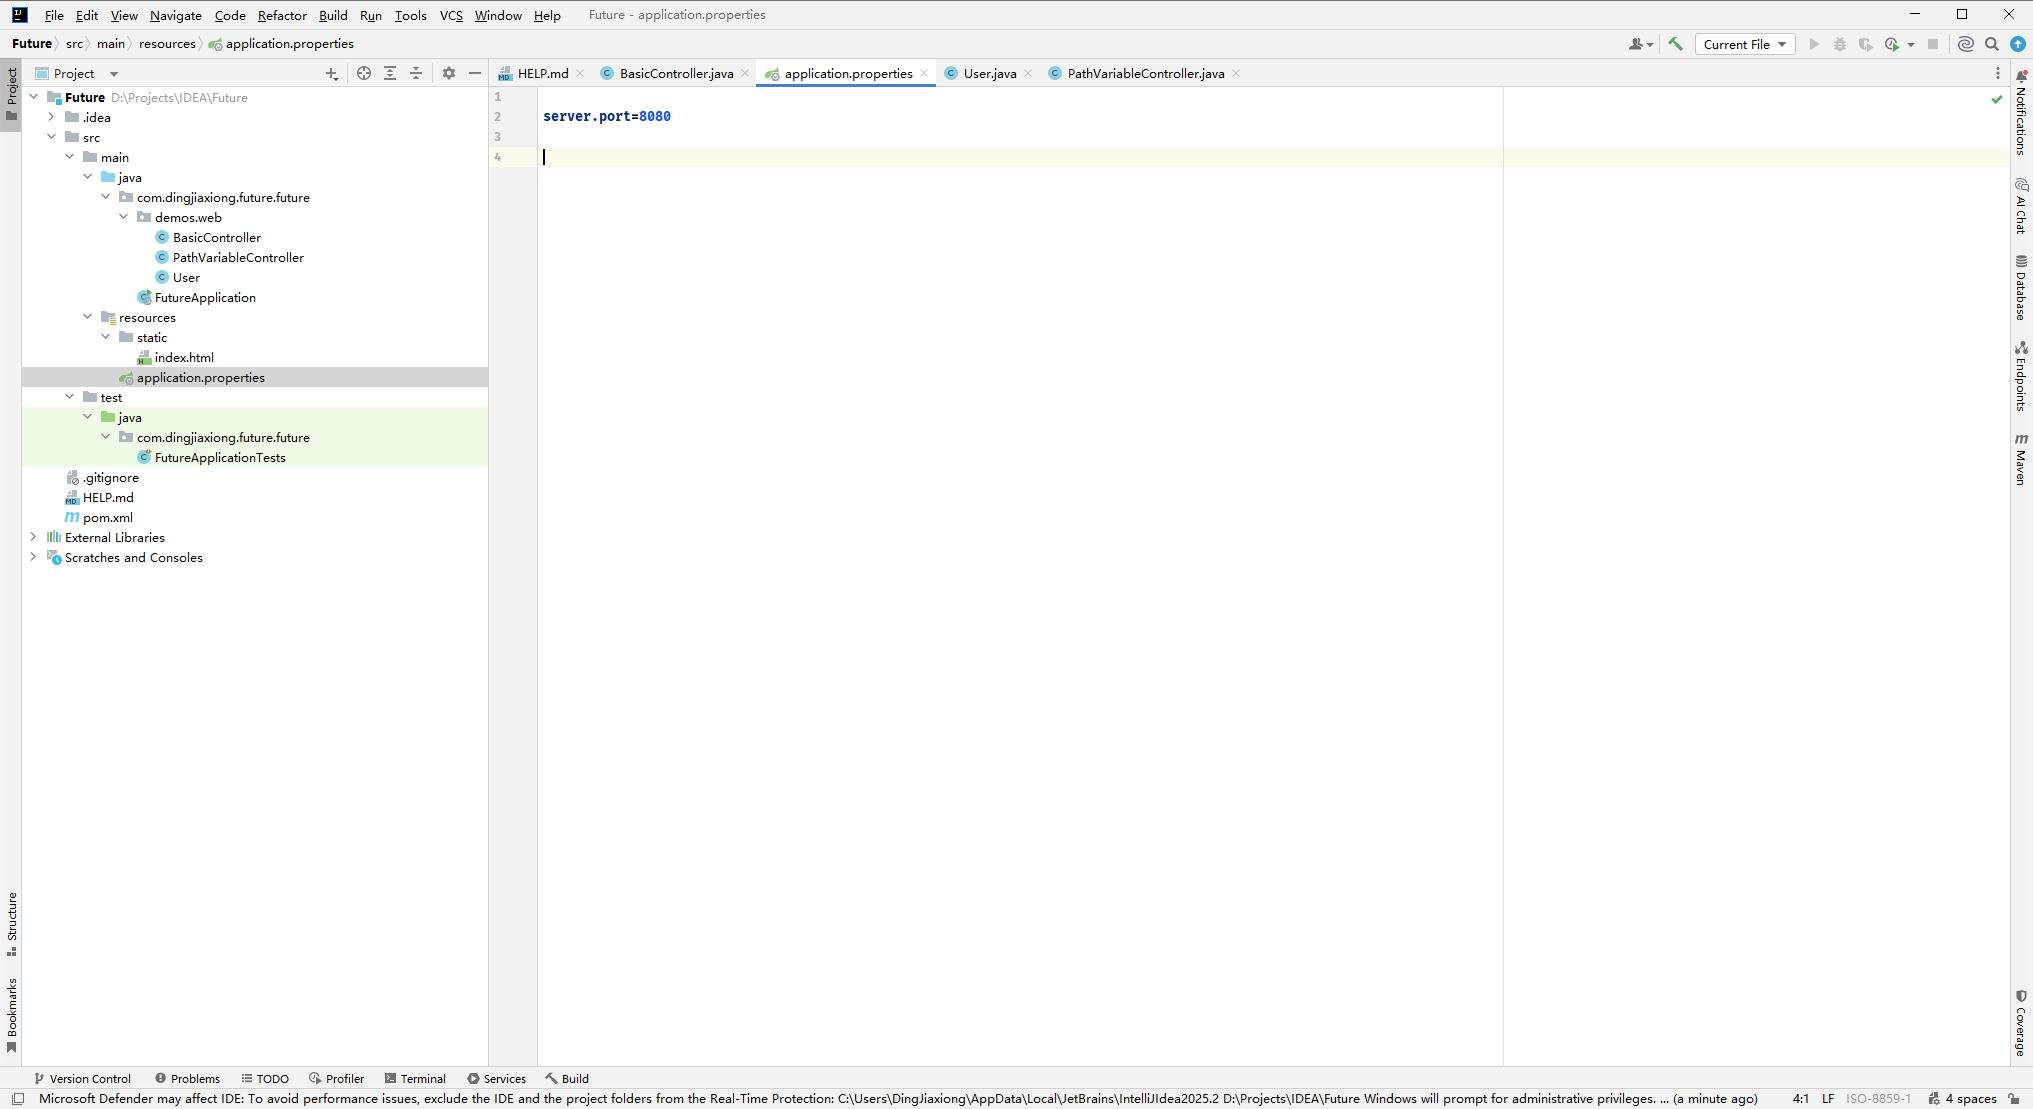Toggle tool window bars icon at bottom-left
Screen dimensions: 2033x1109
(18, 1098)
